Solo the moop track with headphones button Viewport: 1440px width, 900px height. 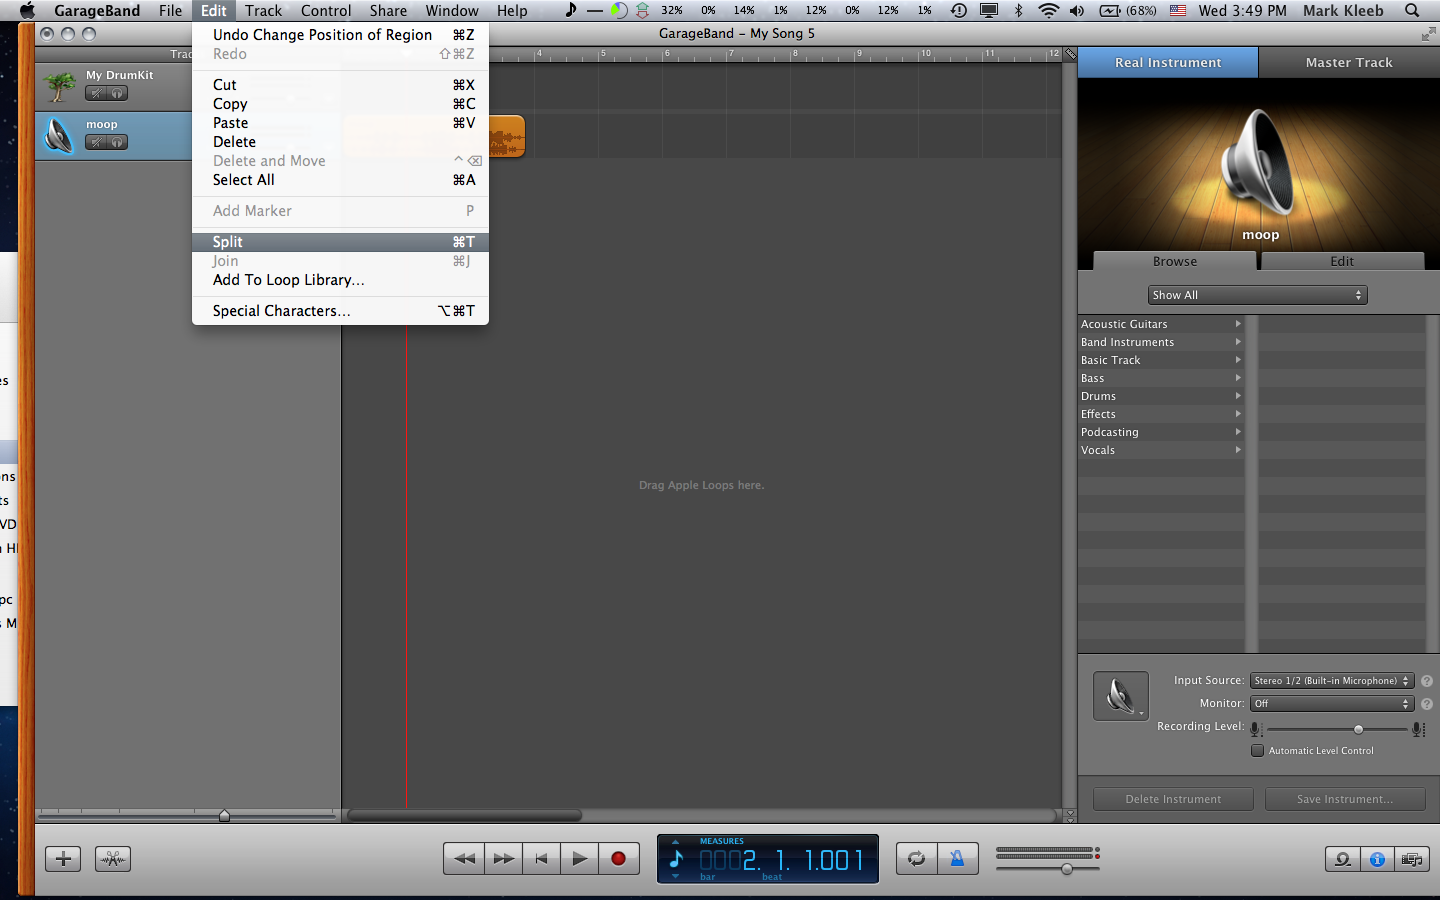tap(117, 142)
